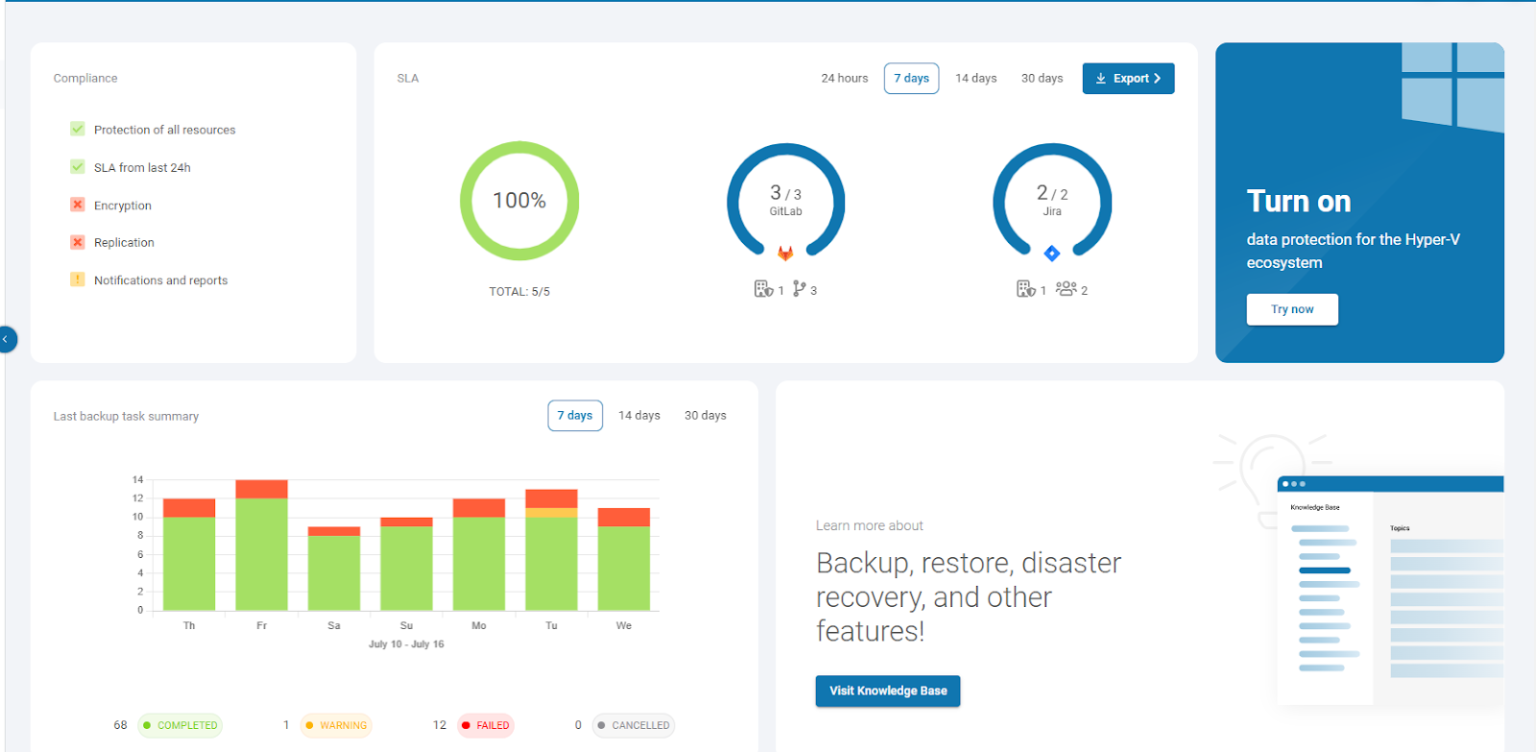
Task: Expand the Try now promotional action
Action: [1292, 309]
